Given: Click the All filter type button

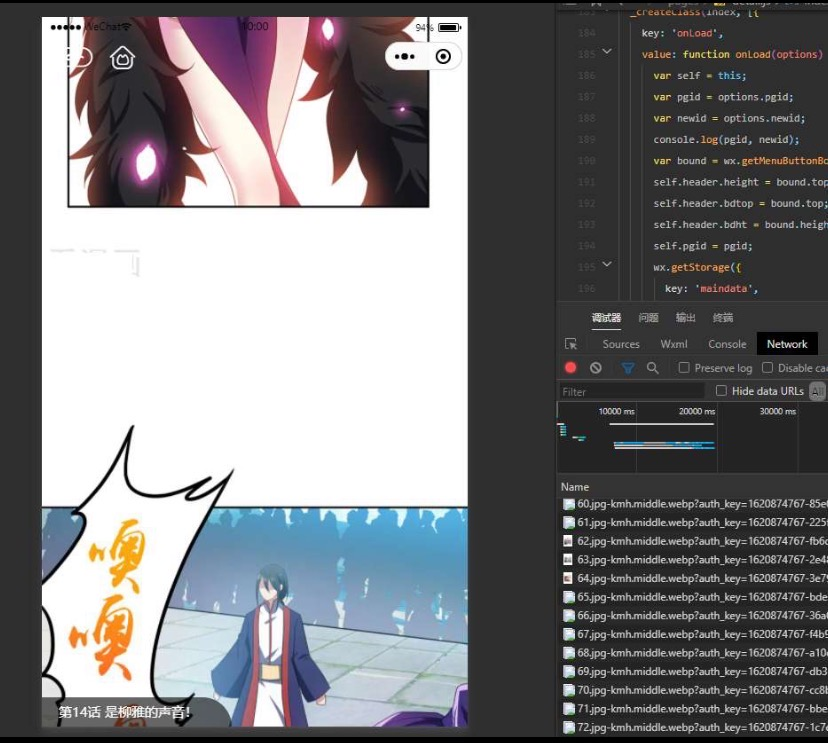Looking at the screenshot, I should (817, 391).
